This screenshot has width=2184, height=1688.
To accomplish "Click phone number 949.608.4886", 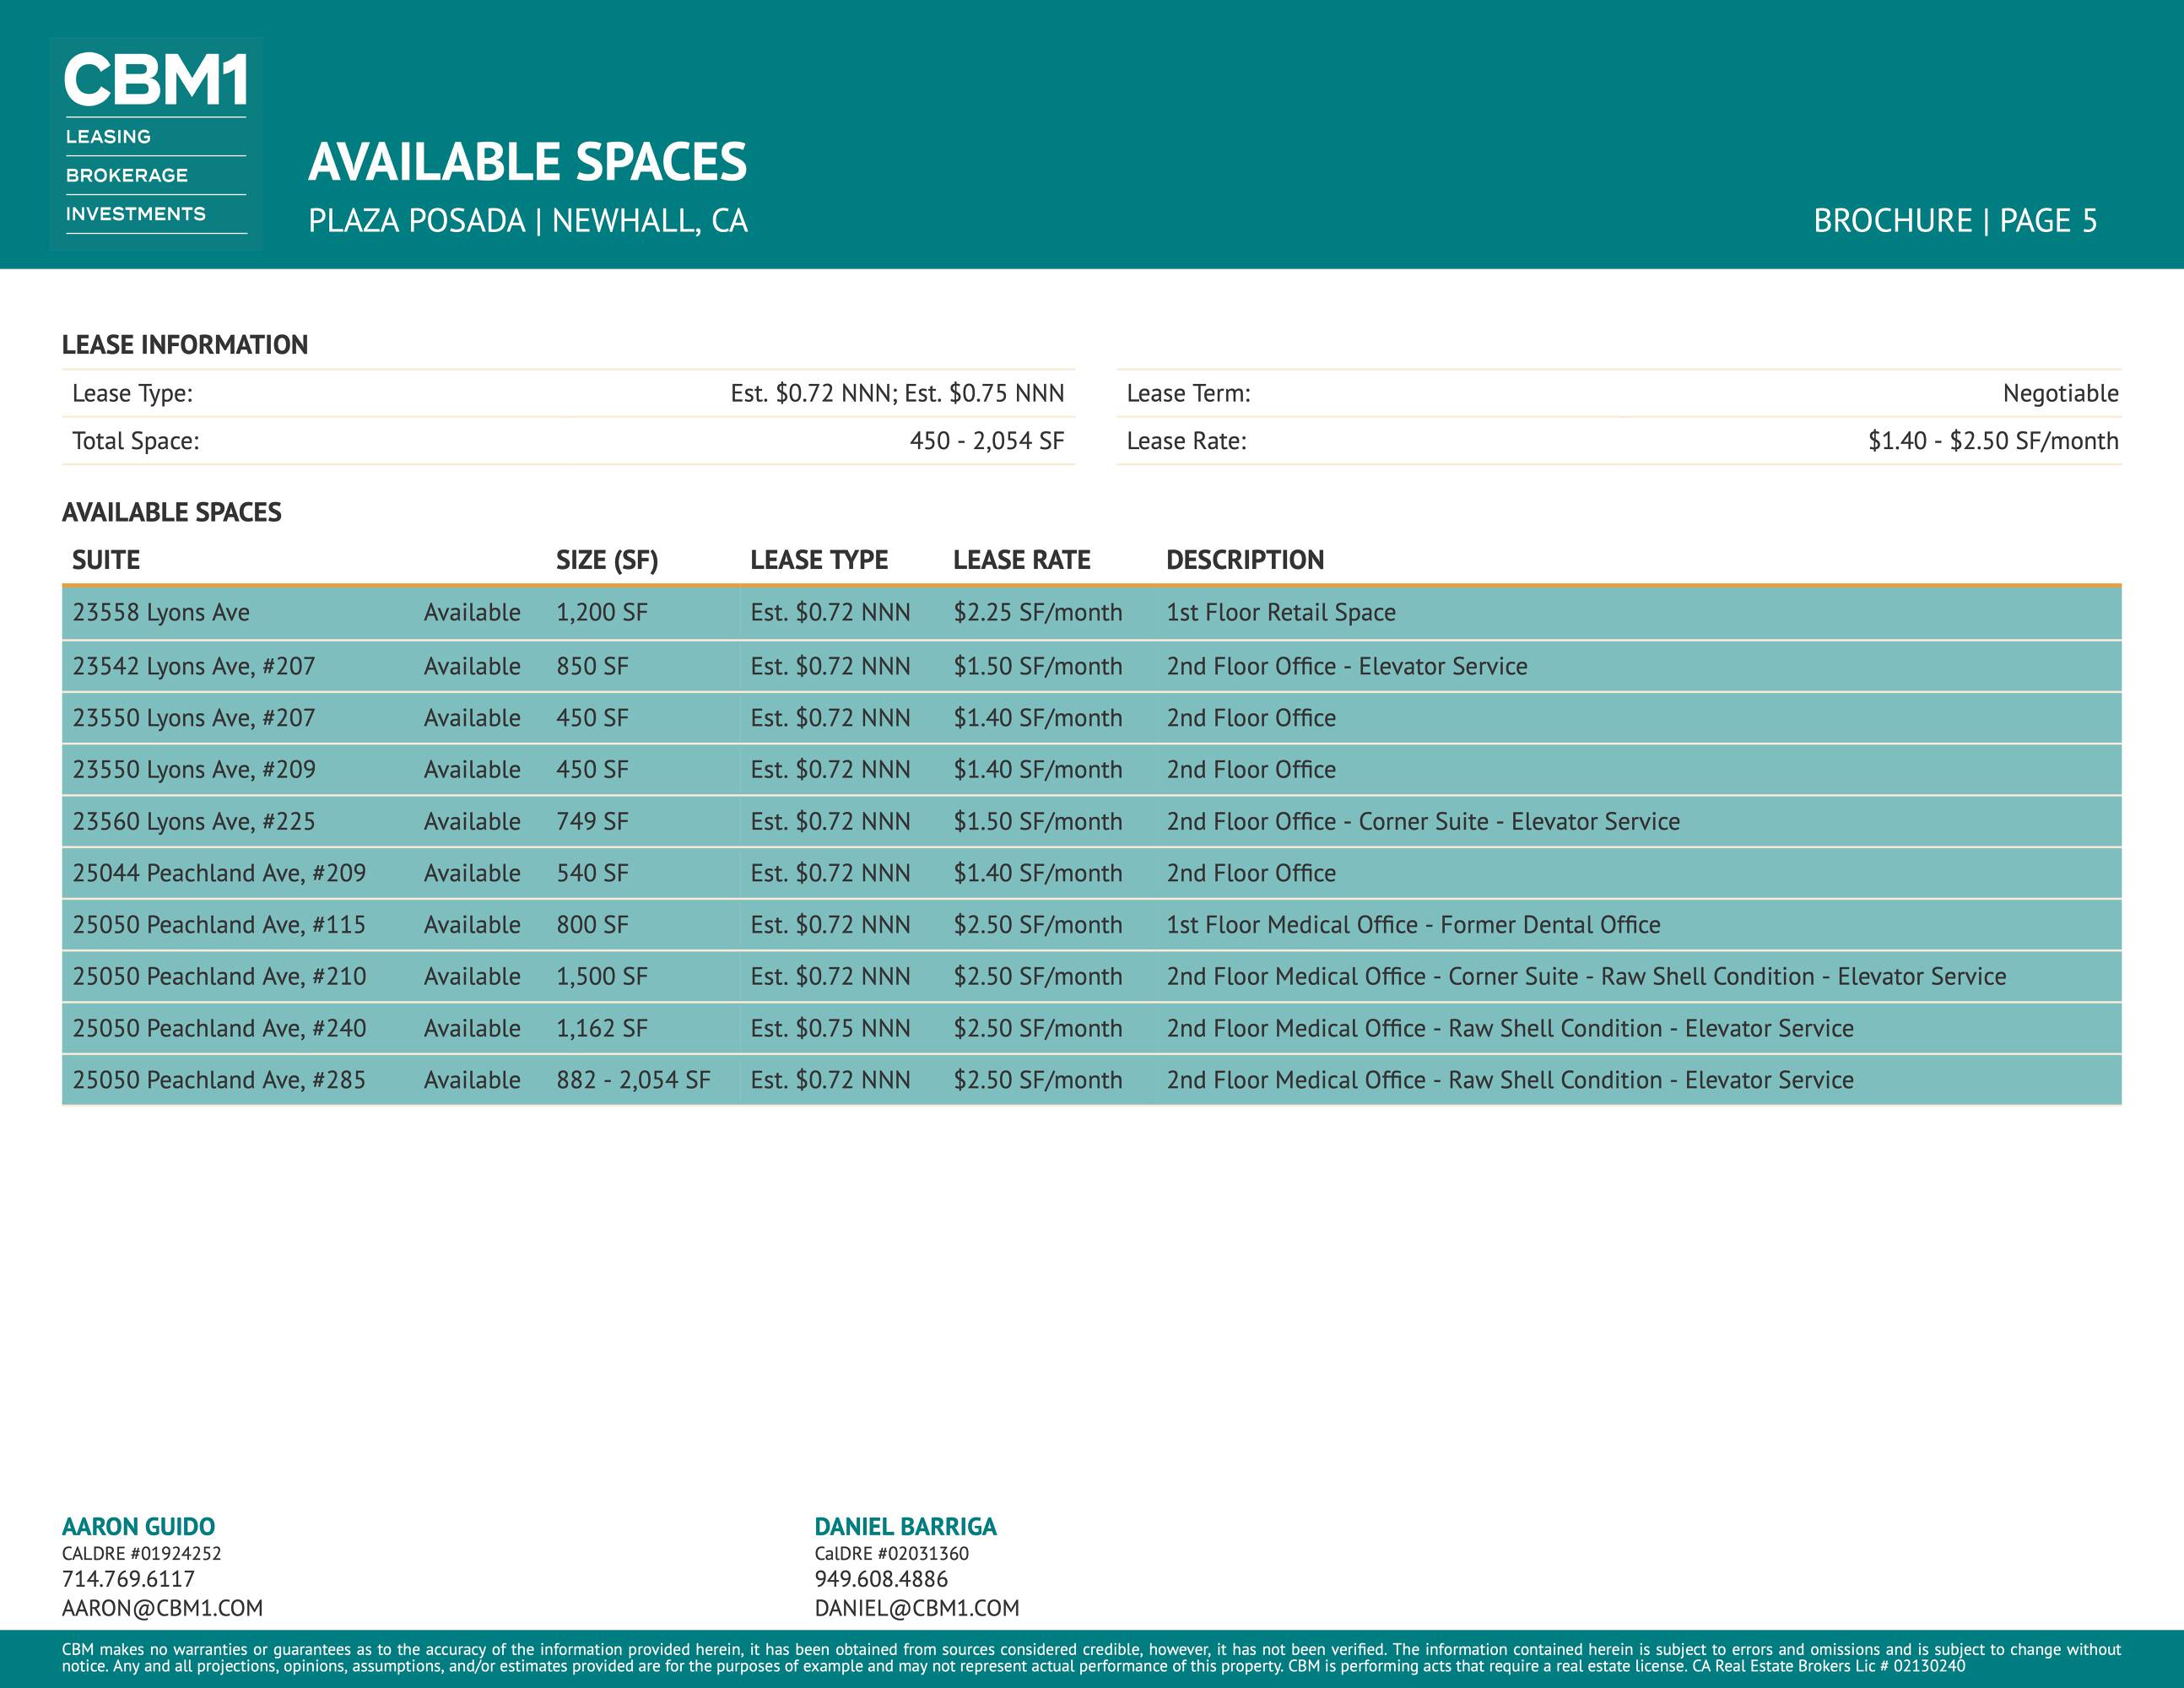I will [x=880, y=1579].
